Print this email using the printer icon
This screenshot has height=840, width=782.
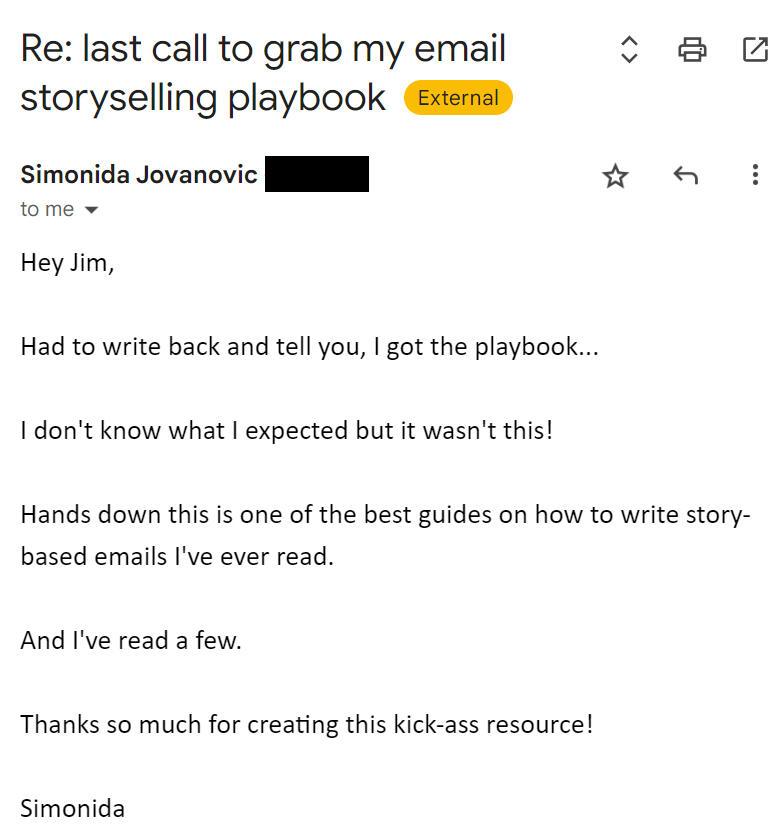(692, 49)
